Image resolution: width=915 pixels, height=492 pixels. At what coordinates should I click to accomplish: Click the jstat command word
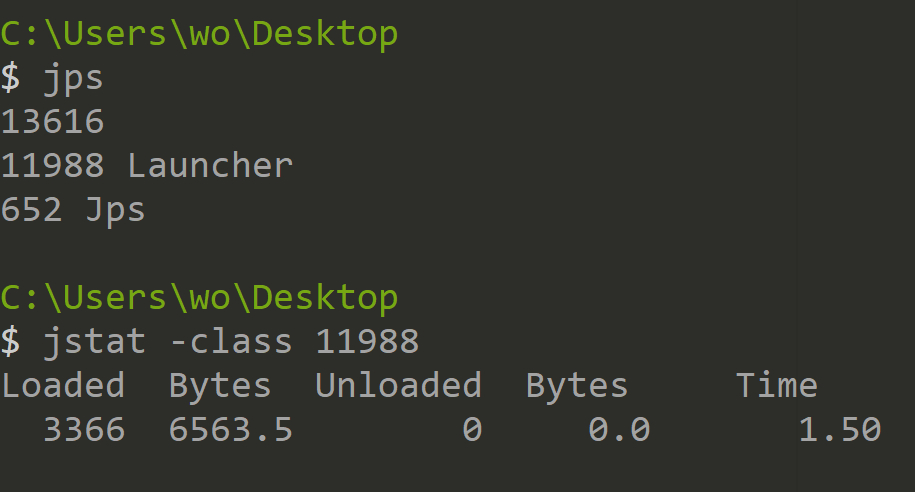pos(94,342)
